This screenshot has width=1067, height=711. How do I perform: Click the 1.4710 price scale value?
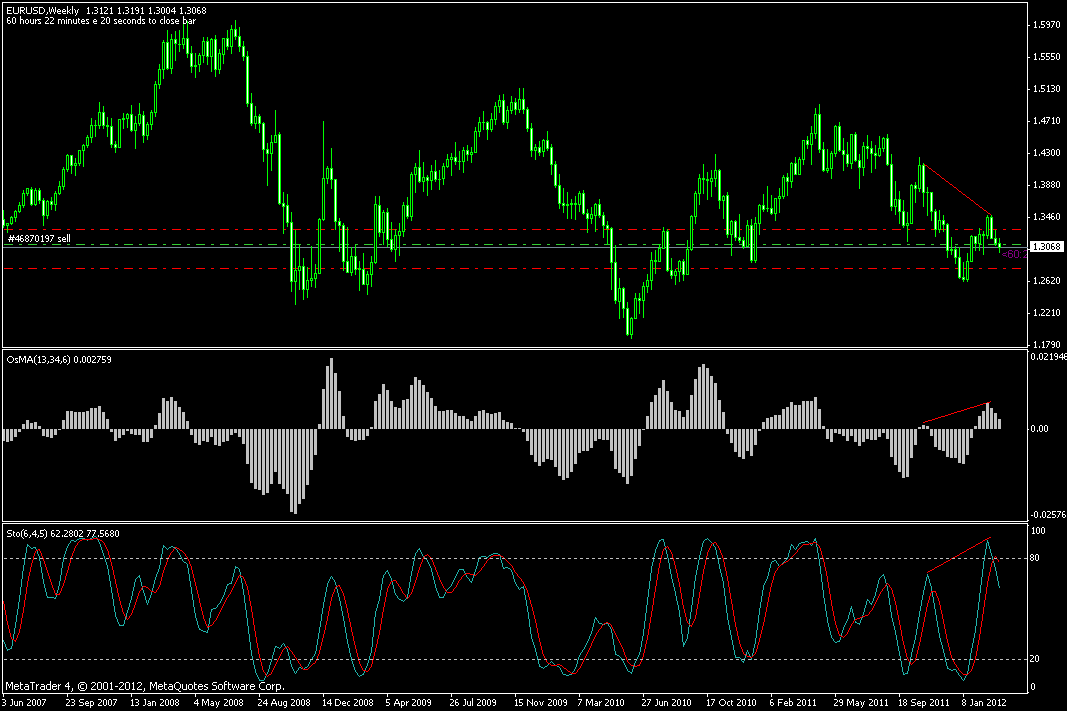tap(1047, 121)
